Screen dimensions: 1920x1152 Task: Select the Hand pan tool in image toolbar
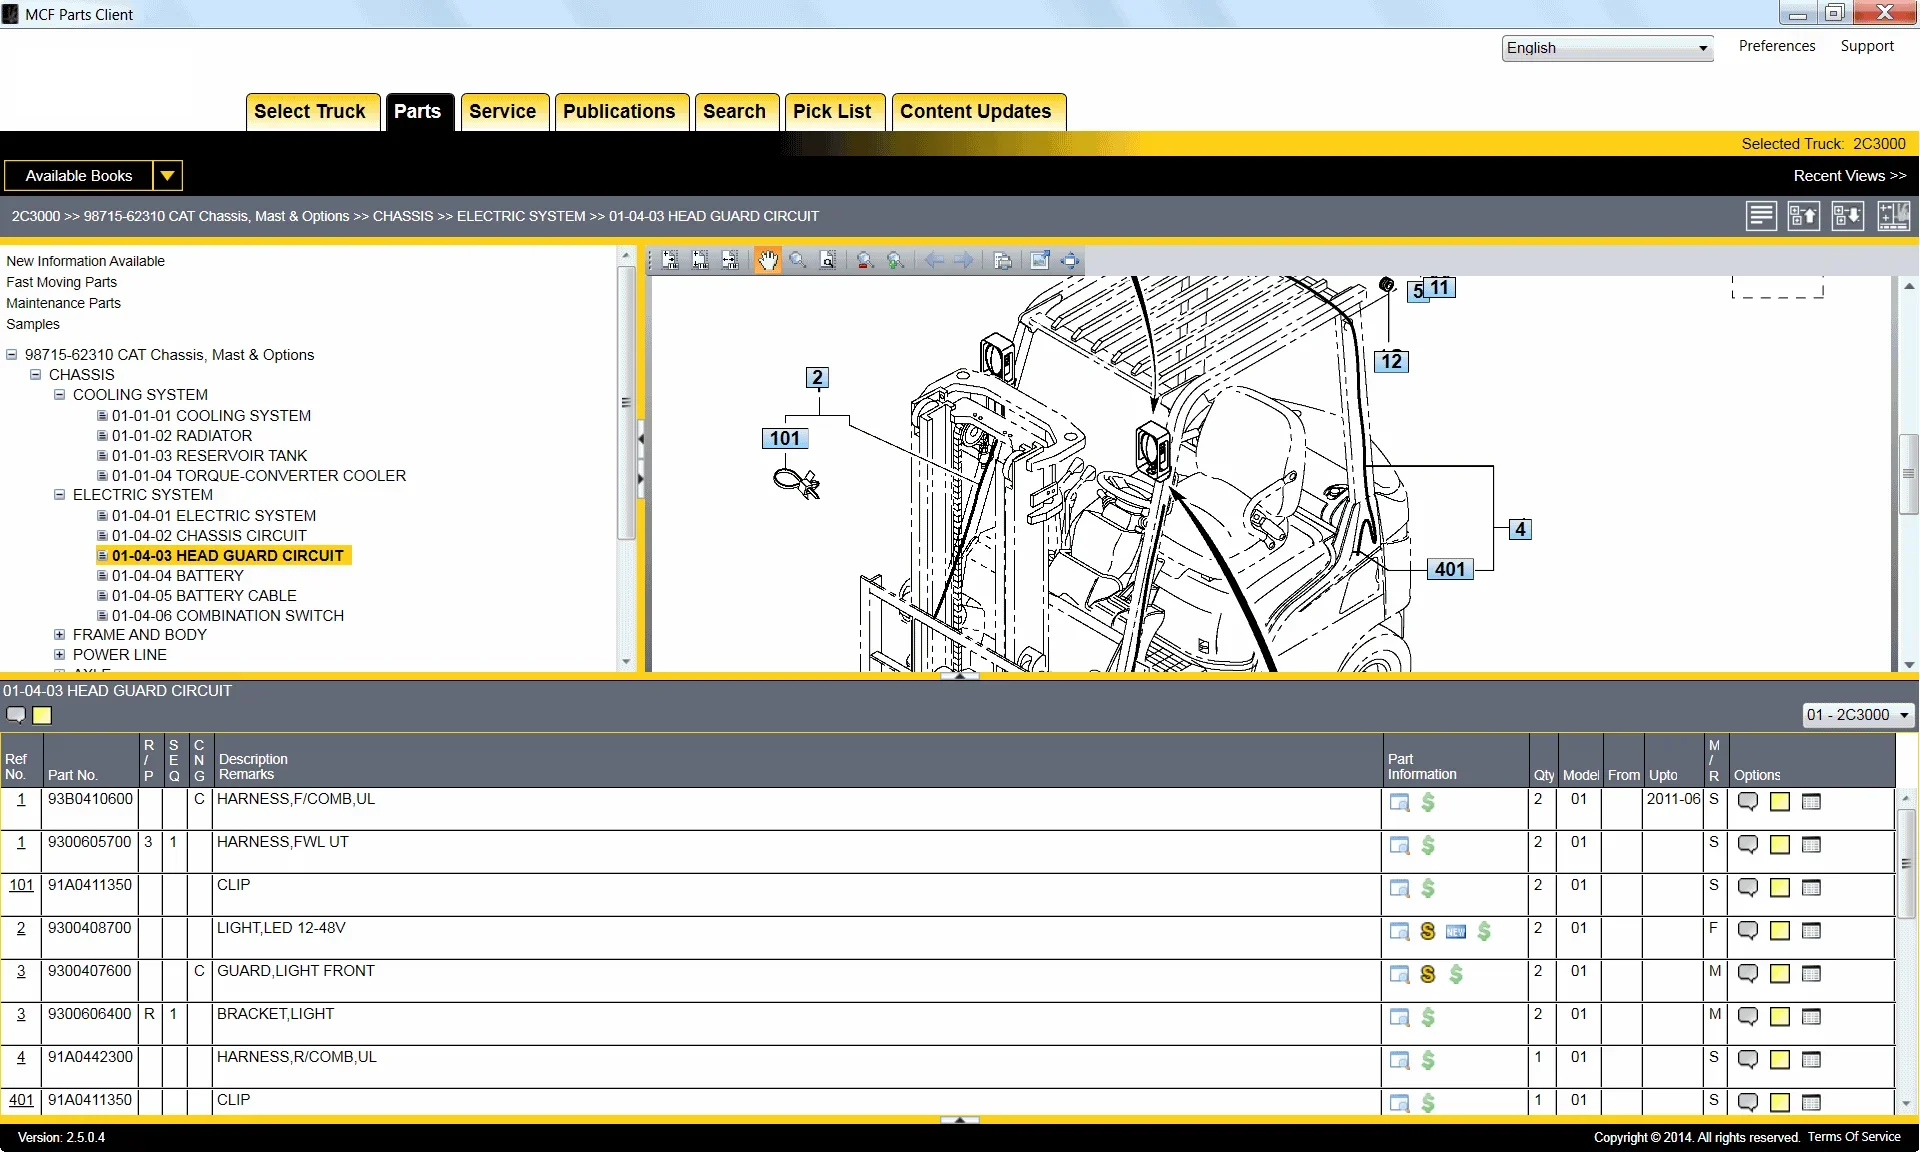click(768, 261)
